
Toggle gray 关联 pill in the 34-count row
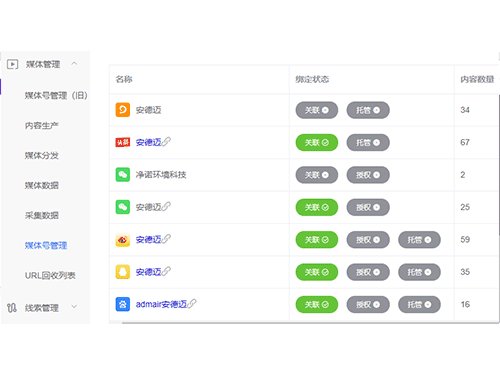click(x=317, y=110)
